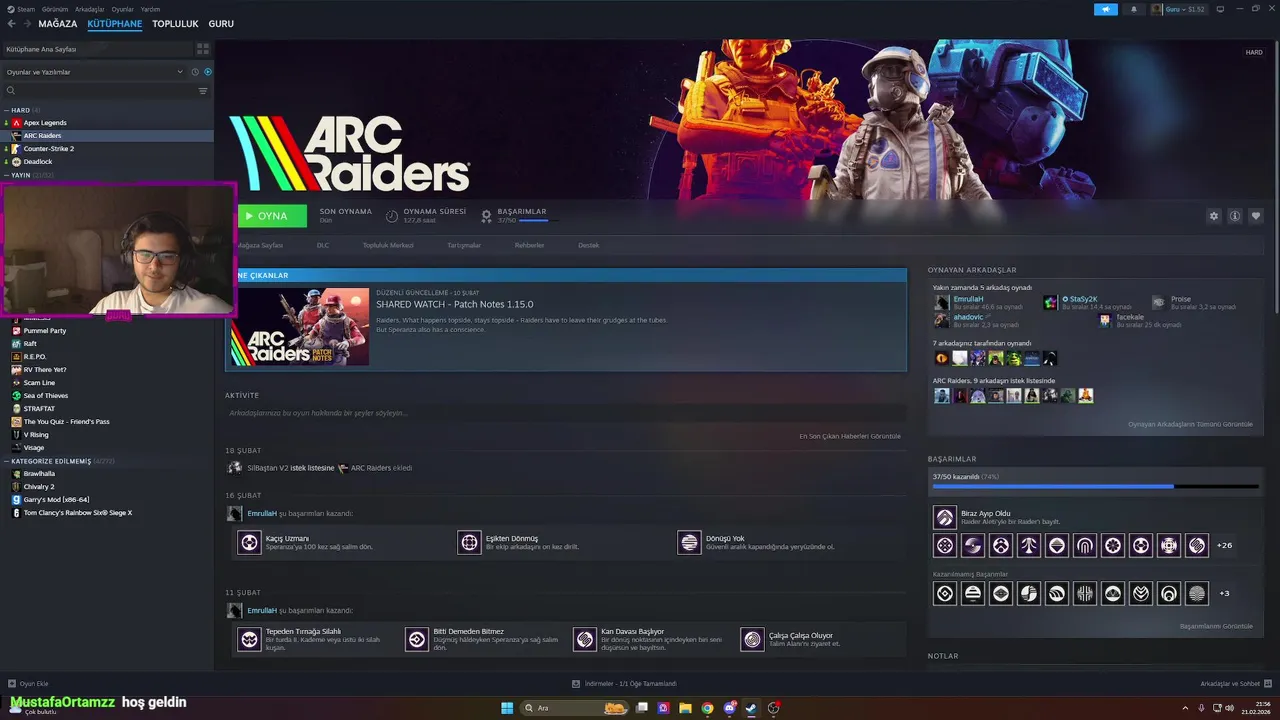
Task: Expand the +3 unearned achievements
Action: point(1224,594)
